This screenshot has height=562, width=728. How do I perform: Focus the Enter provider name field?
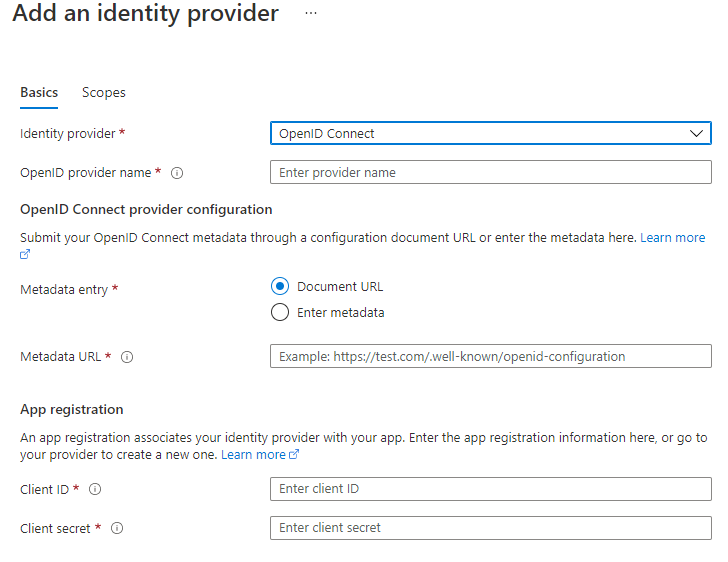tap(490, 173)
